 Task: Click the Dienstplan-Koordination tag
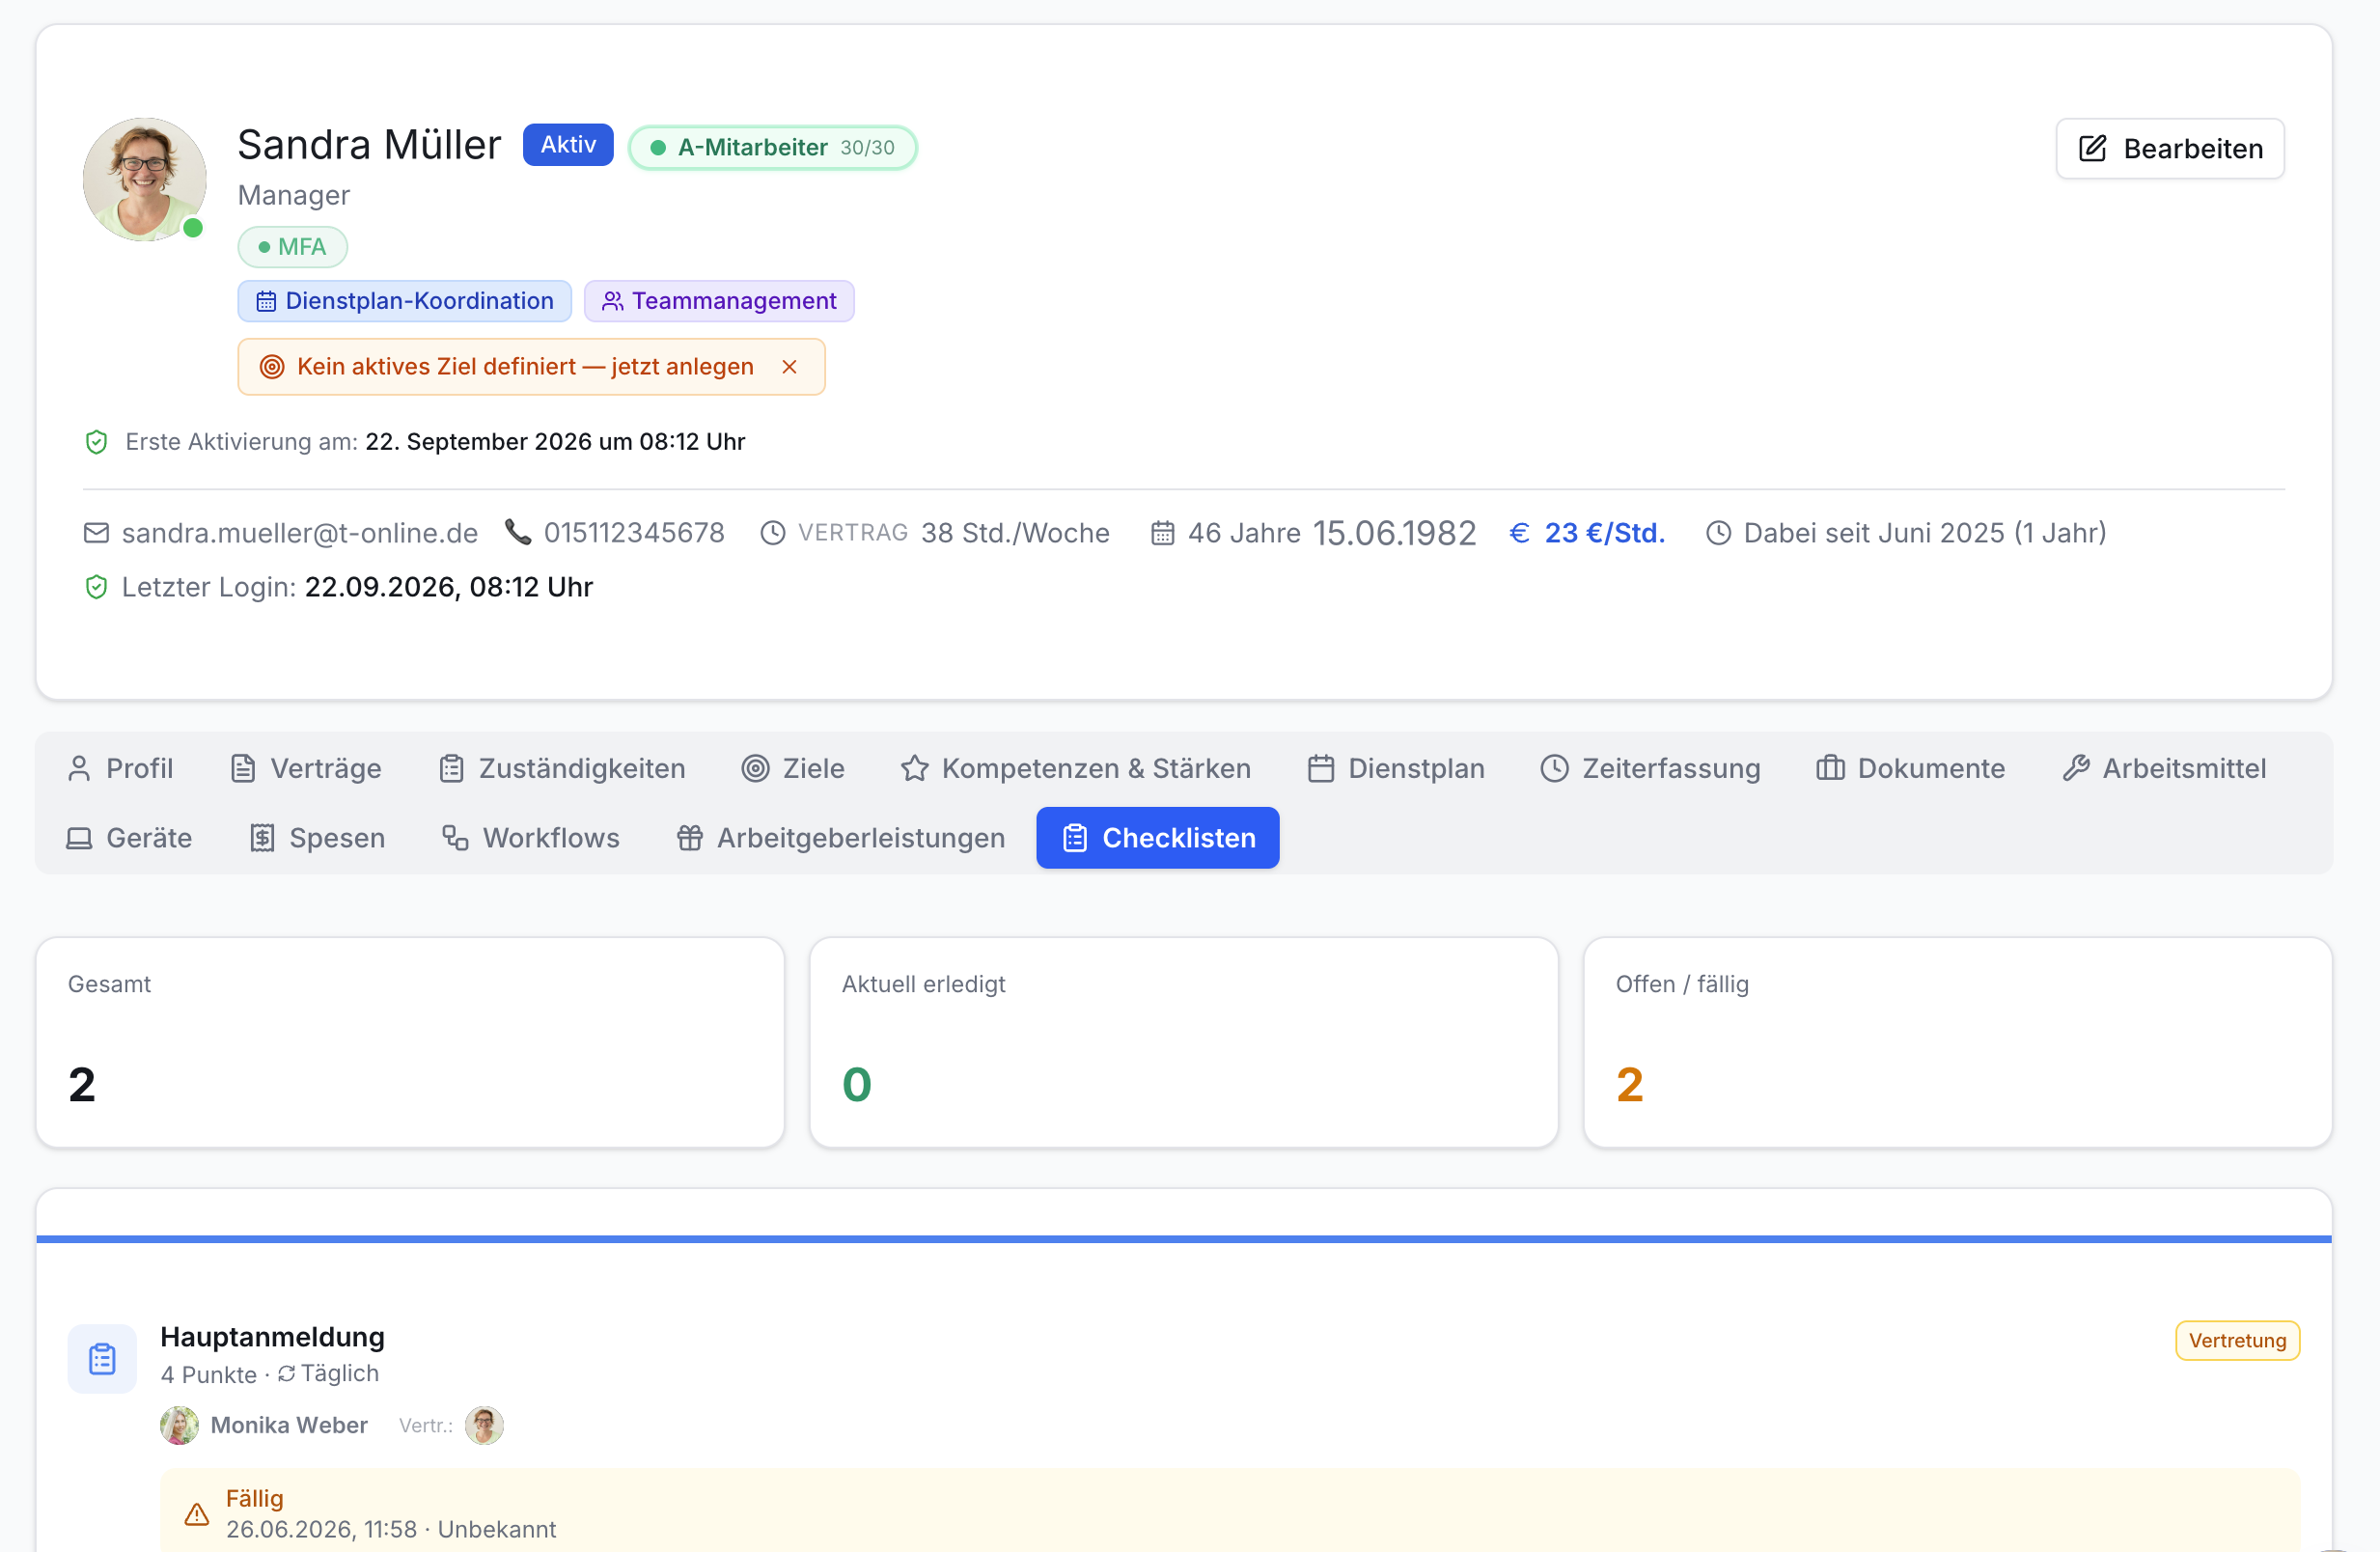[404, 301]
